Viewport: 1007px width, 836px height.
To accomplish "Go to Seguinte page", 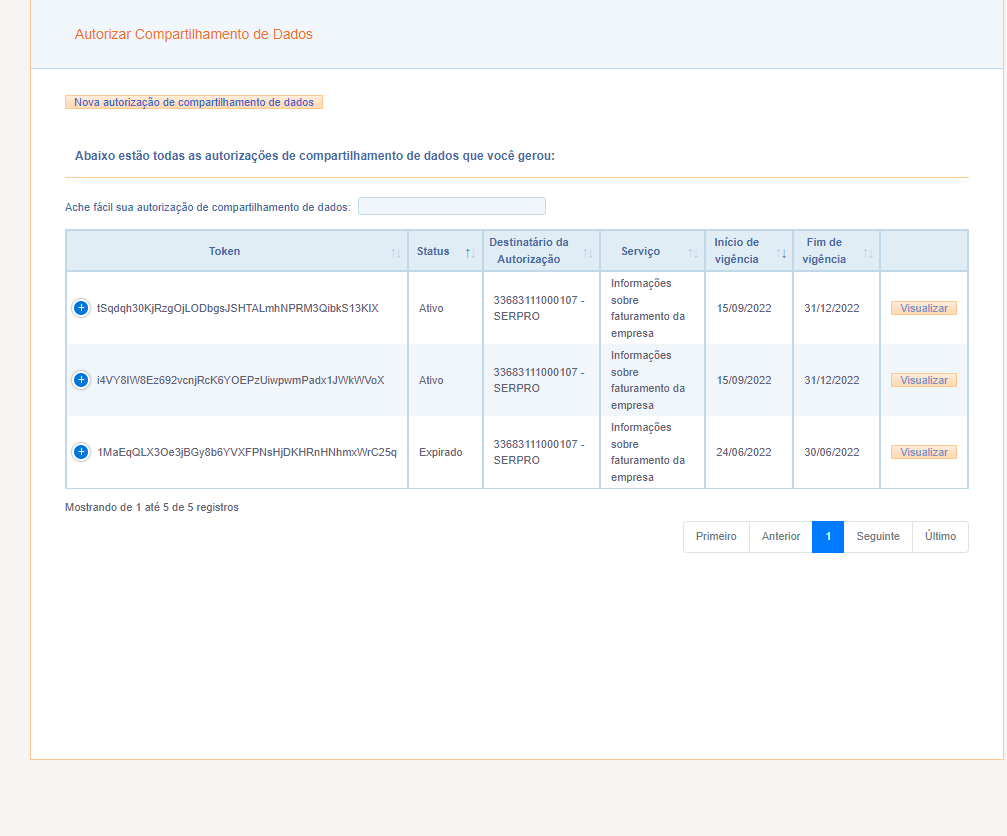I will [x=878, y=537].
